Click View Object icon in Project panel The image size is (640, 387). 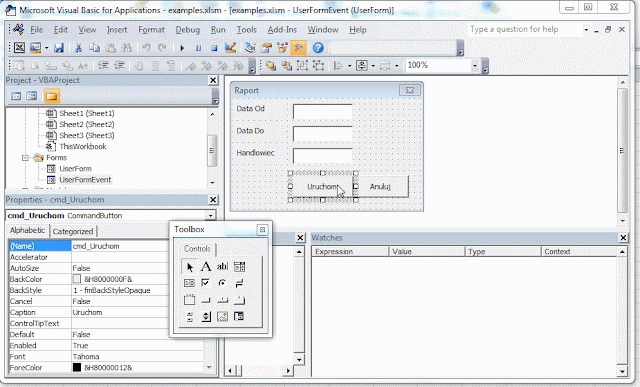coord(31,96)
